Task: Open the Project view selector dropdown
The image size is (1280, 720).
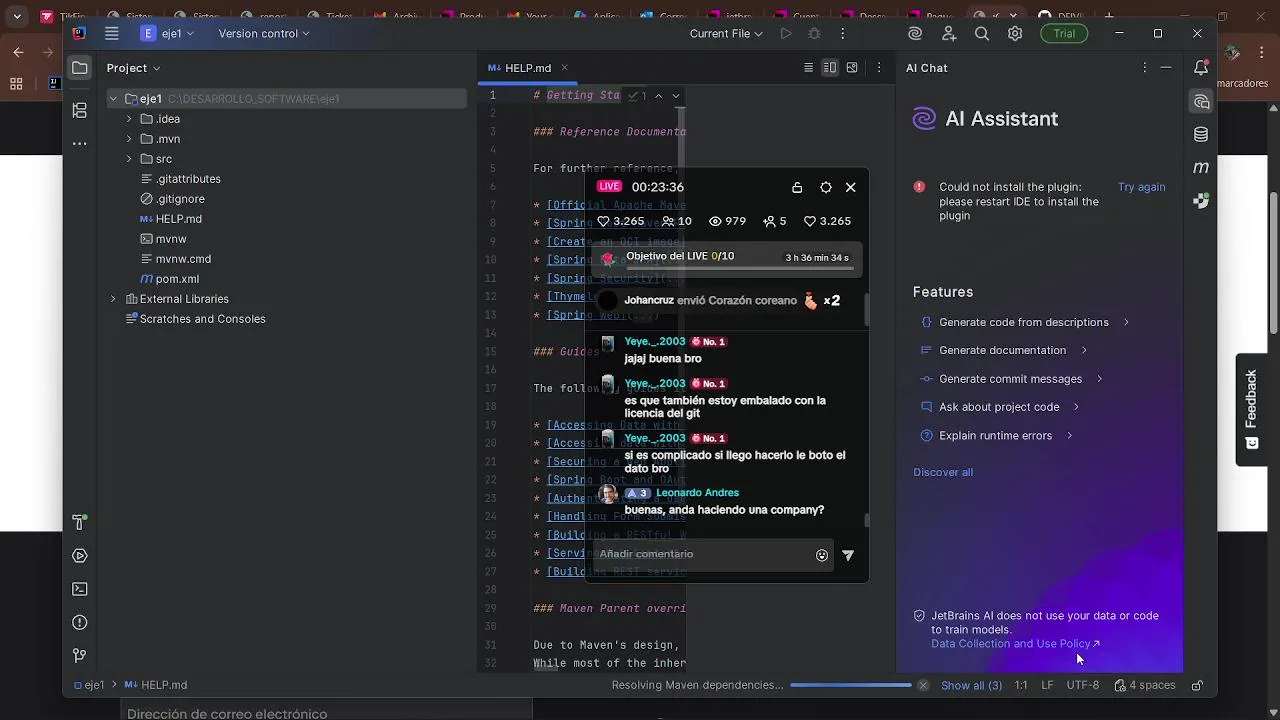Action: [133, 68]
